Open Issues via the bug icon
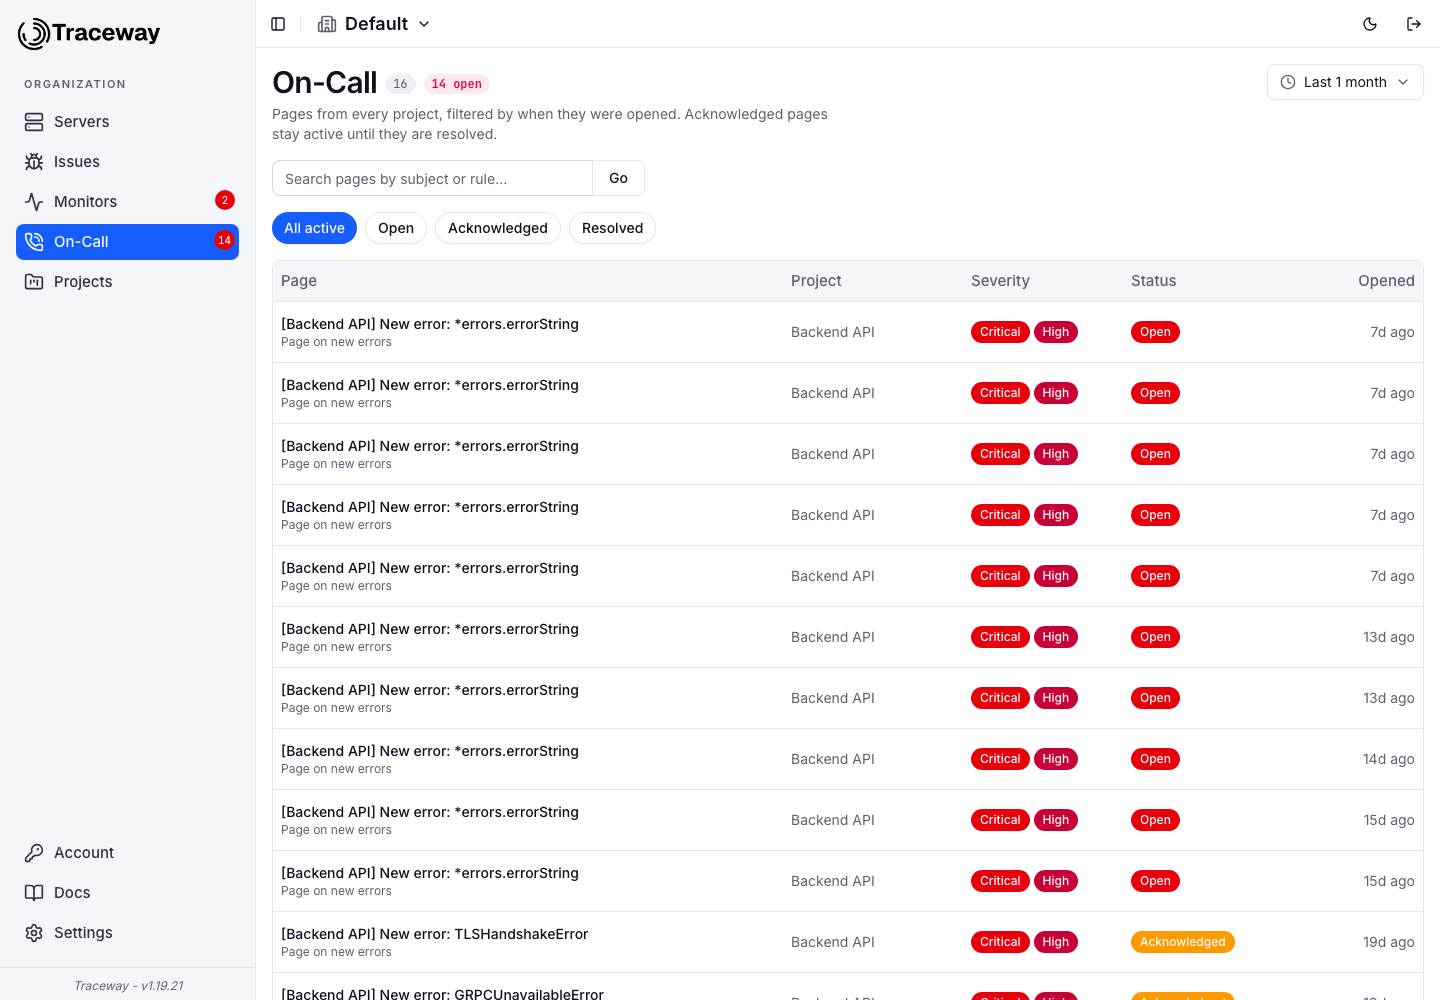Viewport: 1440px width, 1000px height. [34, 162]
